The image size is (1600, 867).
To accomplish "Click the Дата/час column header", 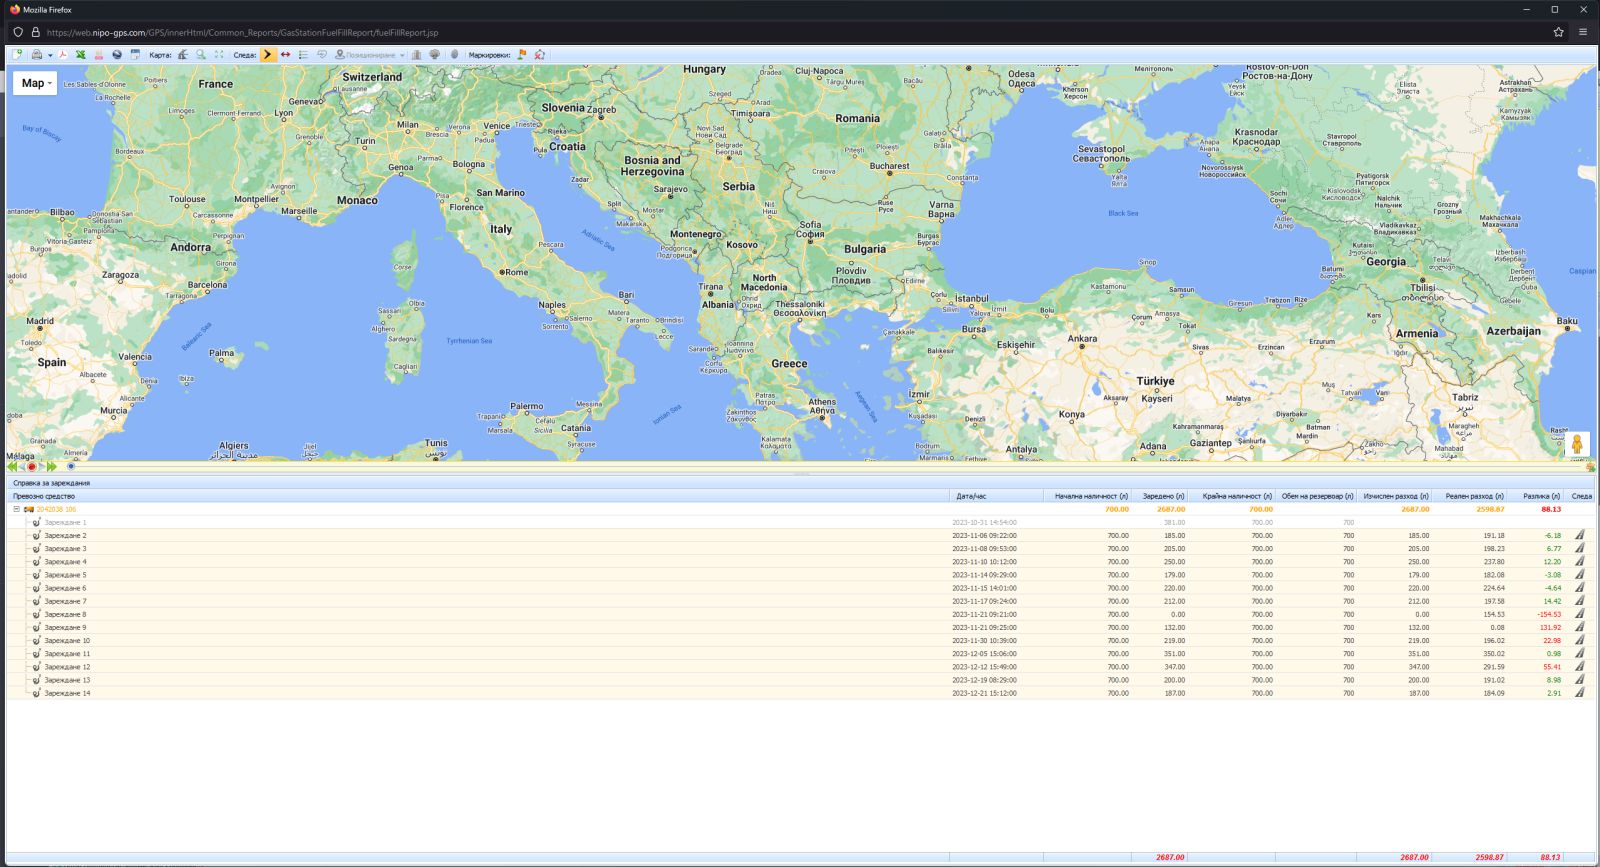I will point(996,496).
